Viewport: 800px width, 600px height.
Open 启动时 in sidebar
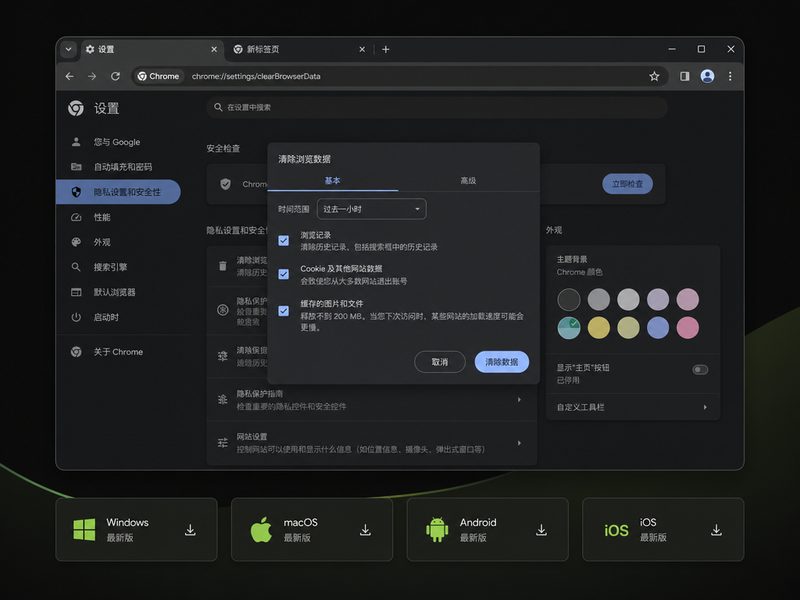(118, 317)
